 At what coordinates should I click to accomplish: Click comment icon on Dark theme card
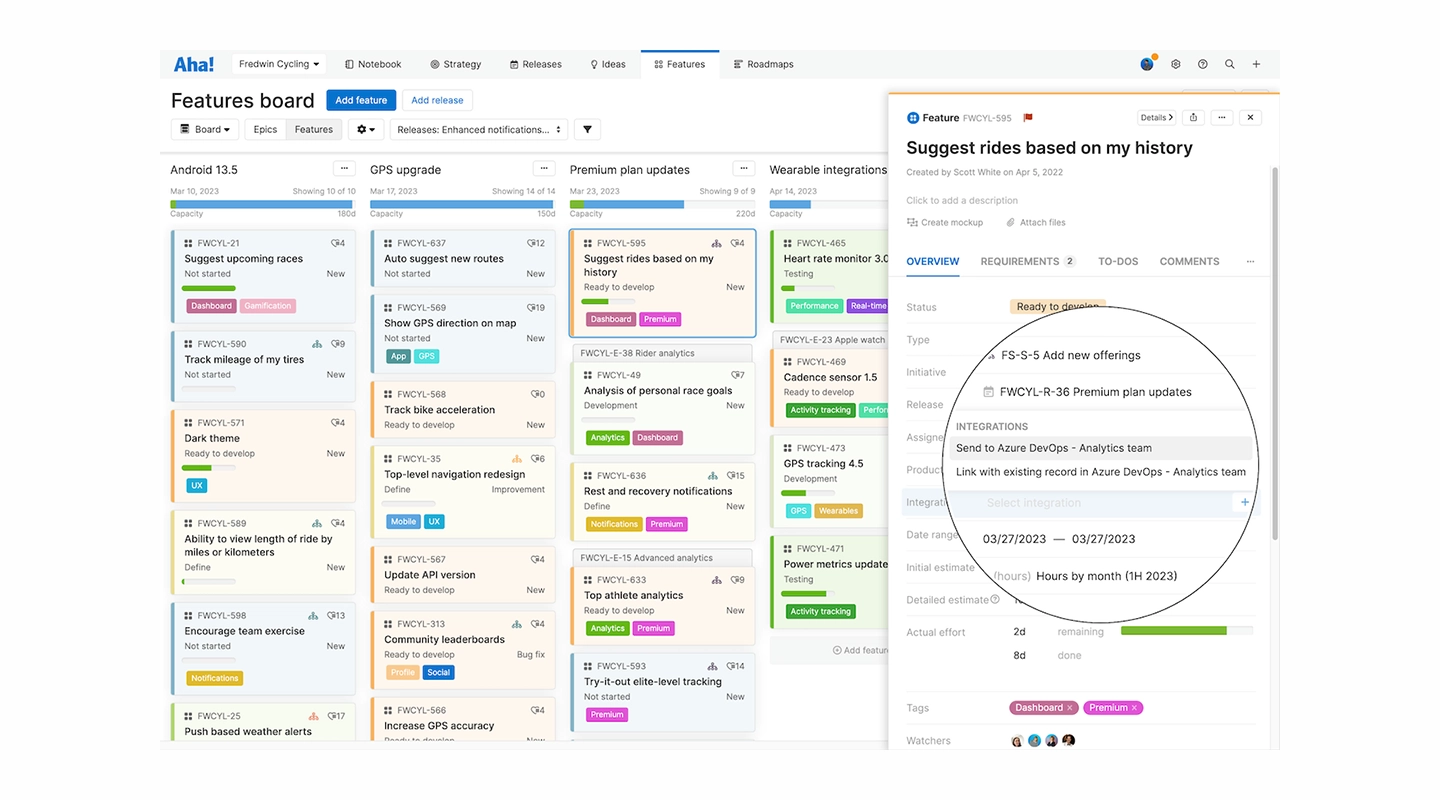(x=338, y=423)
